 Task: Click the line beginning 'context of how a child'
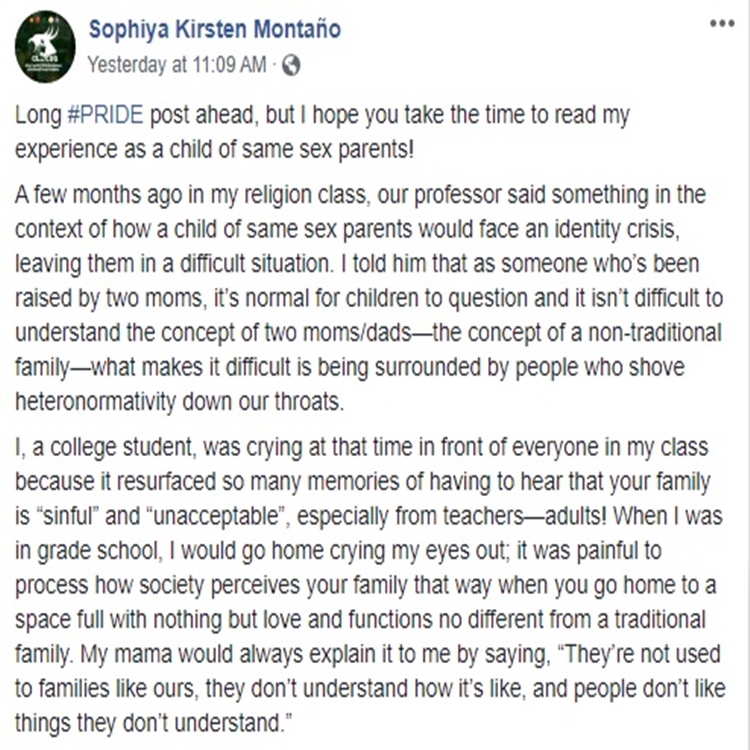point(347,230)
